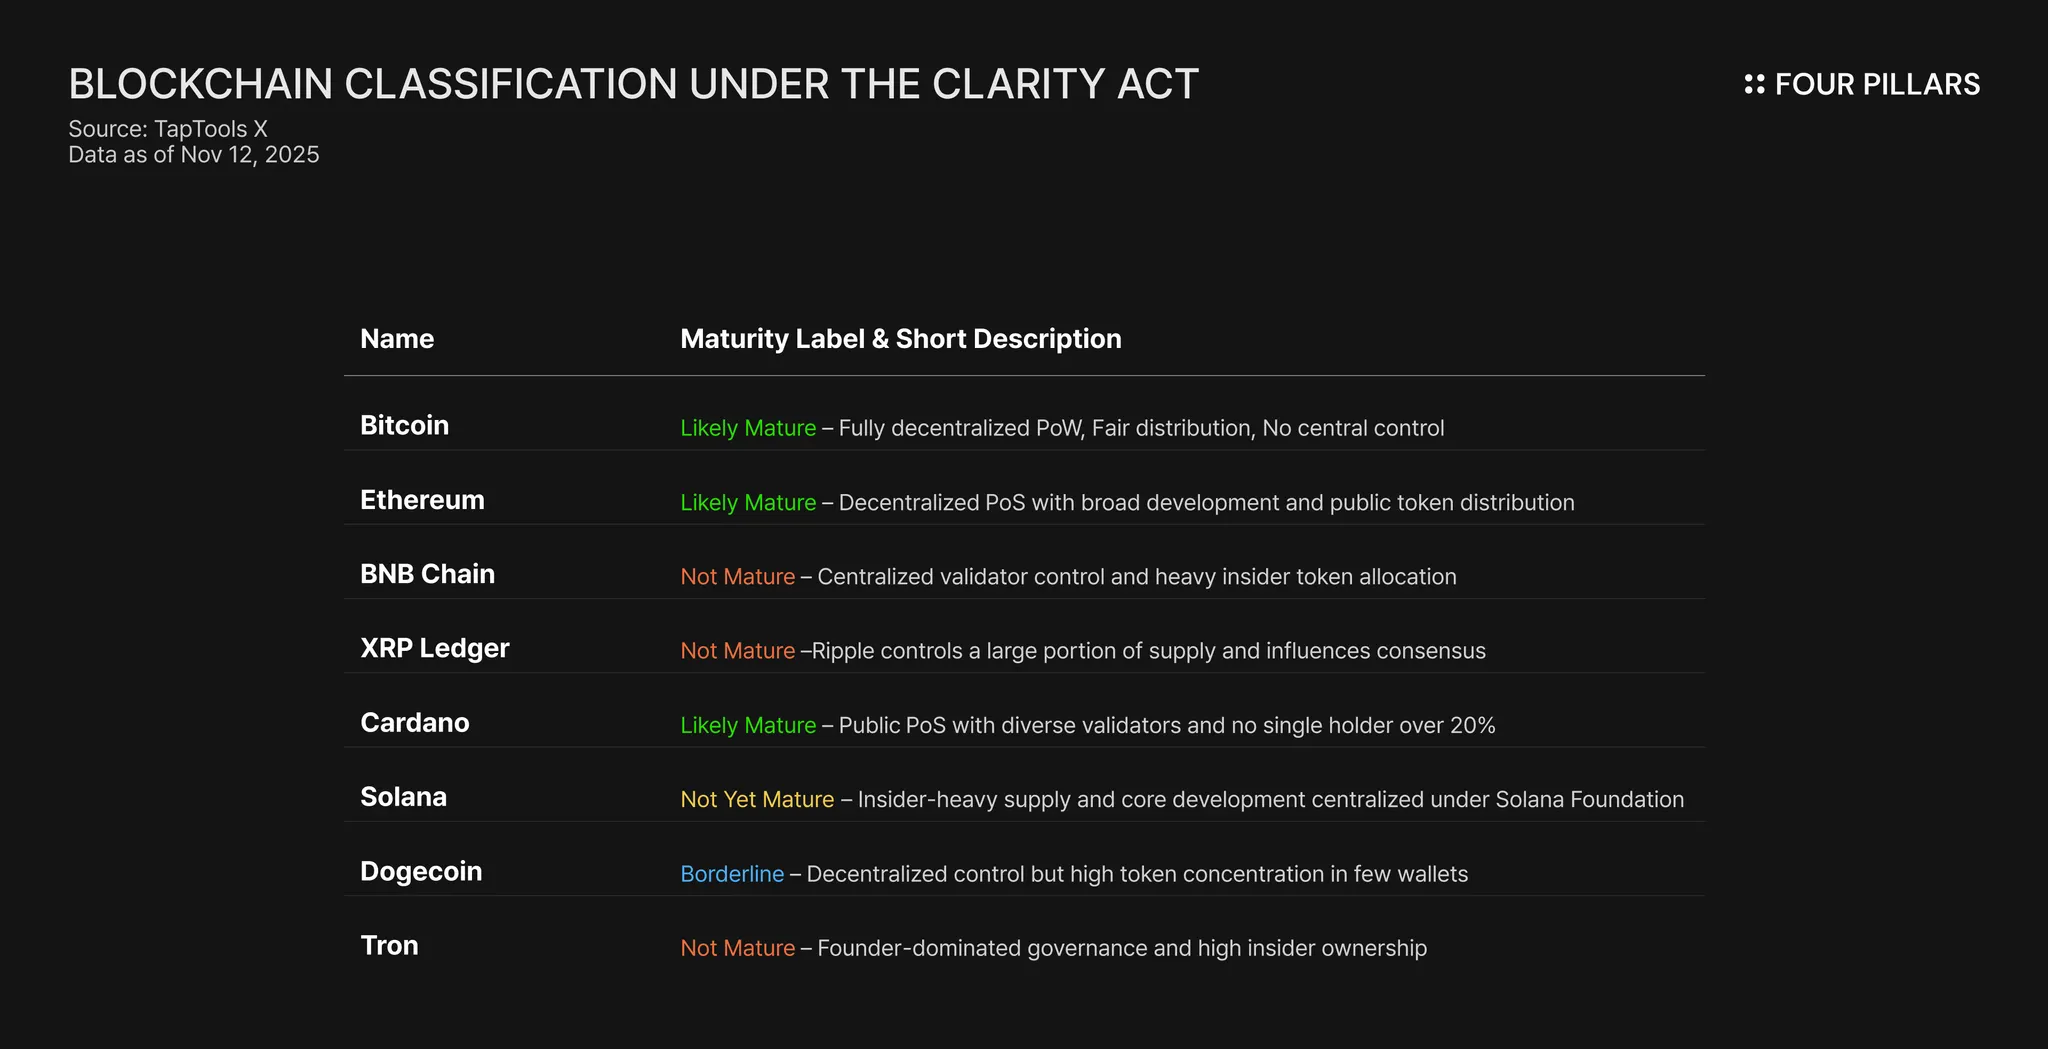Screen dimensions: 2048x1049
Task: Click the BNB Chain row name
Action: click(x=427, y=574)
